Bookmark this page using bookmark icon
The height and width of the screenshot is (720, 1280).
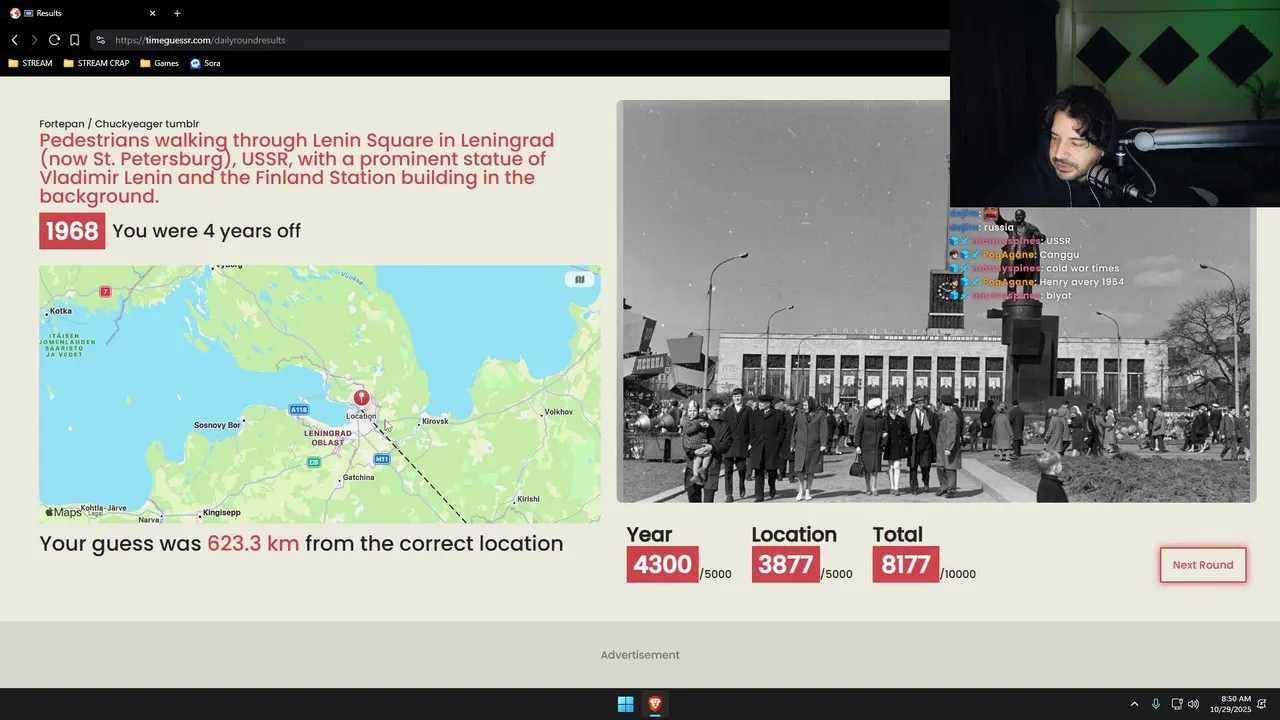click(74, 40)
